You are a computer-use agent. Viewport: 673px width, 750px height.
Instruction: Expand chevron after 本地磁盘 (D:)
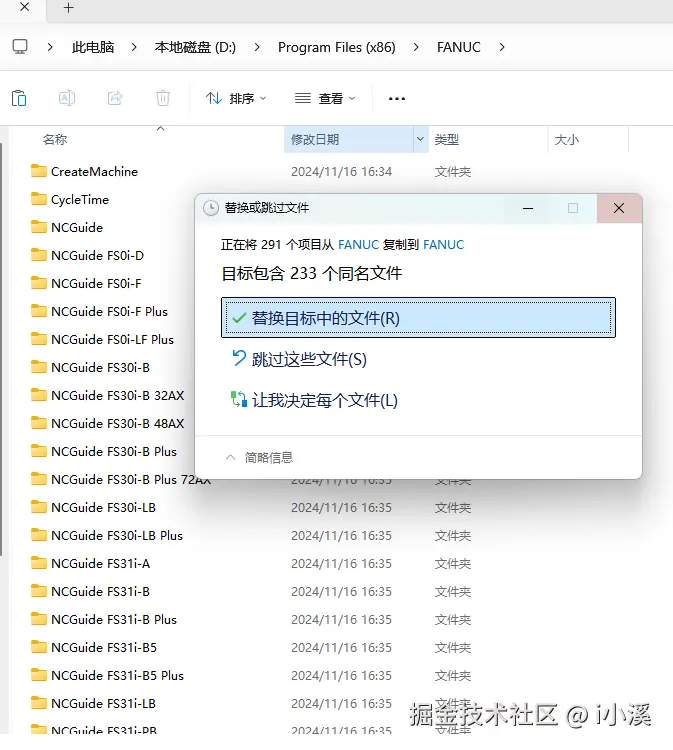click(x=257, y=47)
